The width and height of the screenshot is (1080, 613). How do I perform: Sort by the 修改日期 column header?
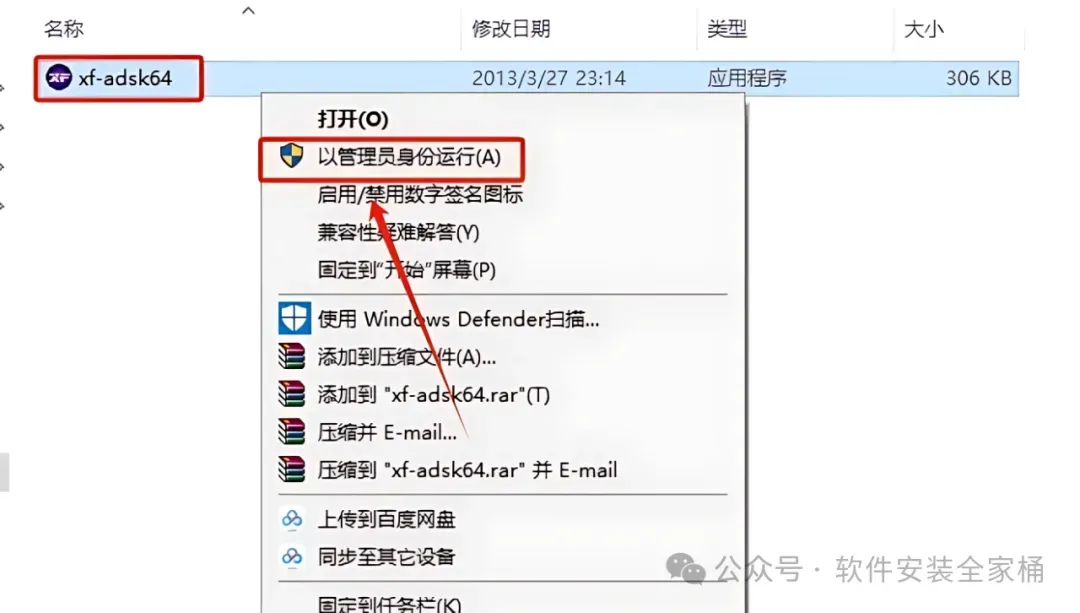coord(510,29)
